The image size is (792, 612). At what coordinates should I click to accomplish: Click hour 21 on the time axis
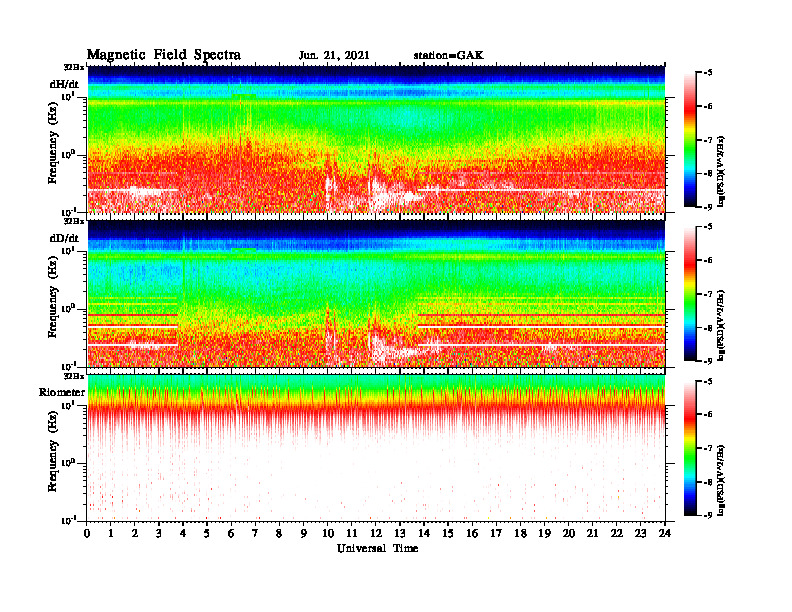click(x=592, y=533)
